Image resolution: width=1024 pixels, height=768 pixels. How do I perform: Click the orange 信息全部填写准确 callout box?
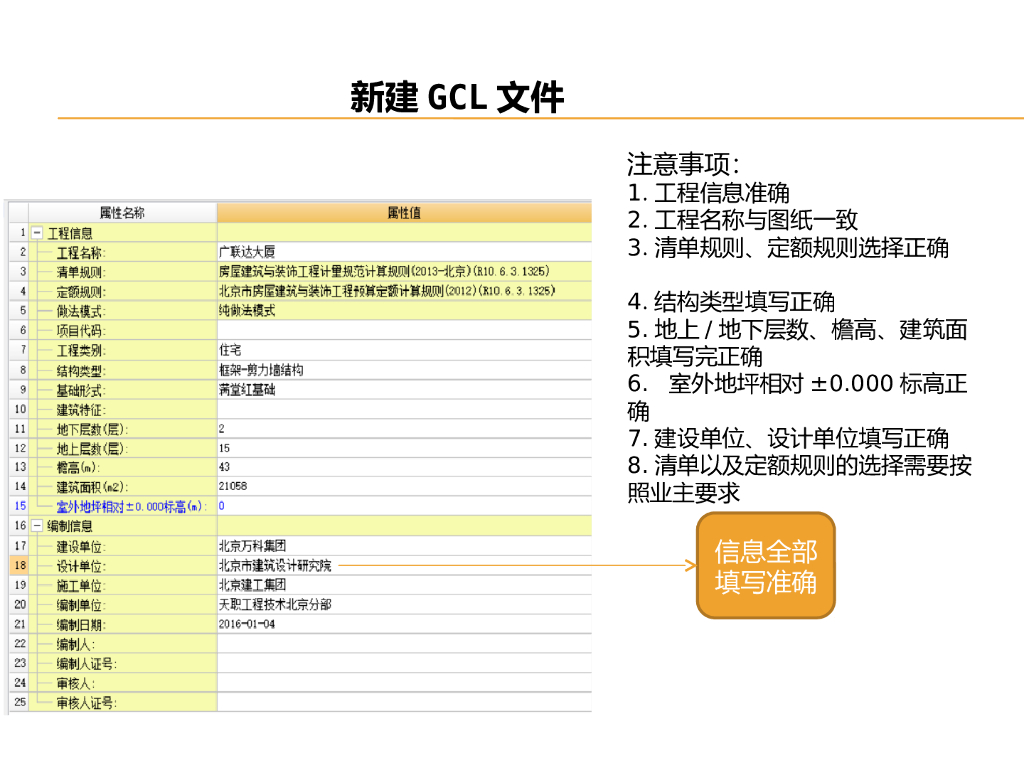click(x=765, y=566)
